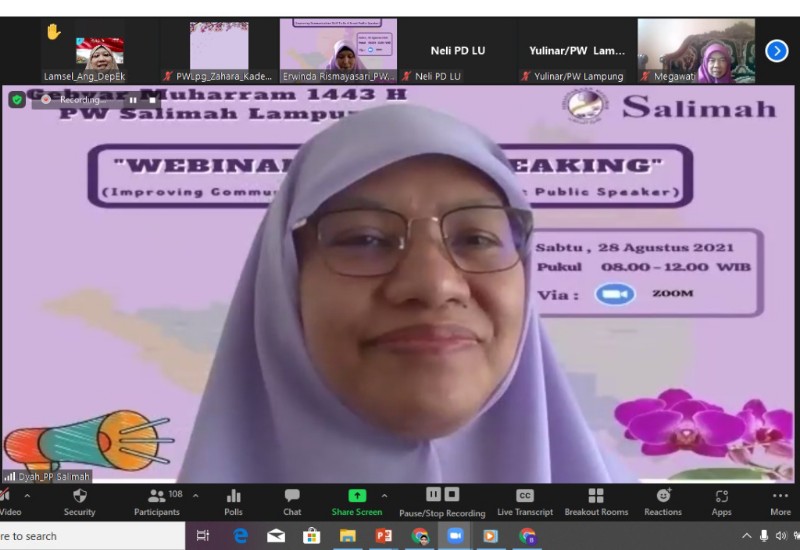Viewport: 800px width, 550px height.
Task: Open the media player icon on taskbar
Action: [x=490, y=536]
